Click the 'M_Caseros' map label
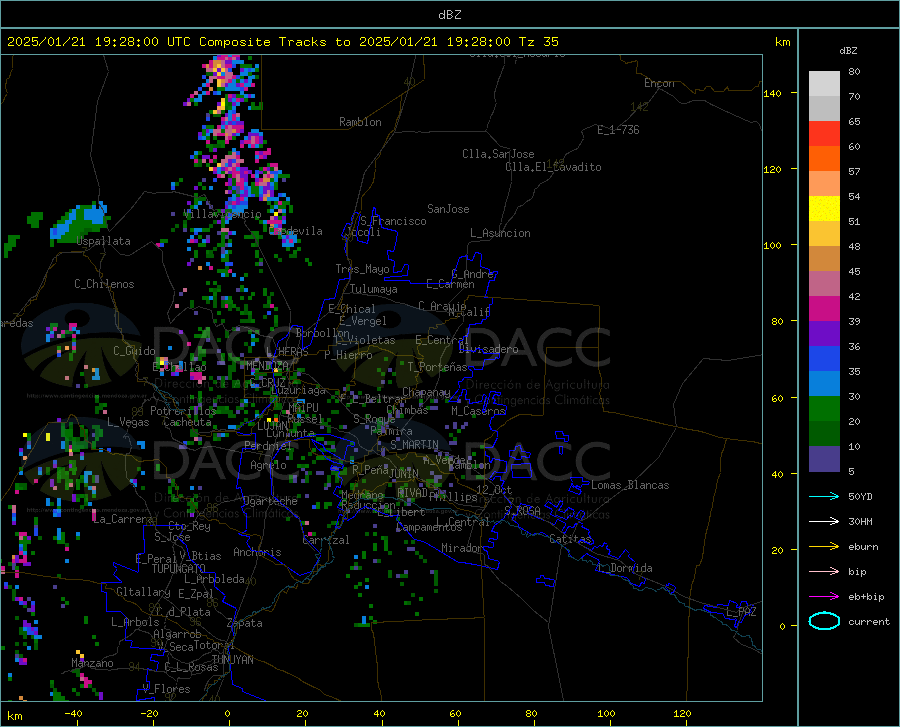The width and height of the screenshot is (900, 727). point(478,411)
